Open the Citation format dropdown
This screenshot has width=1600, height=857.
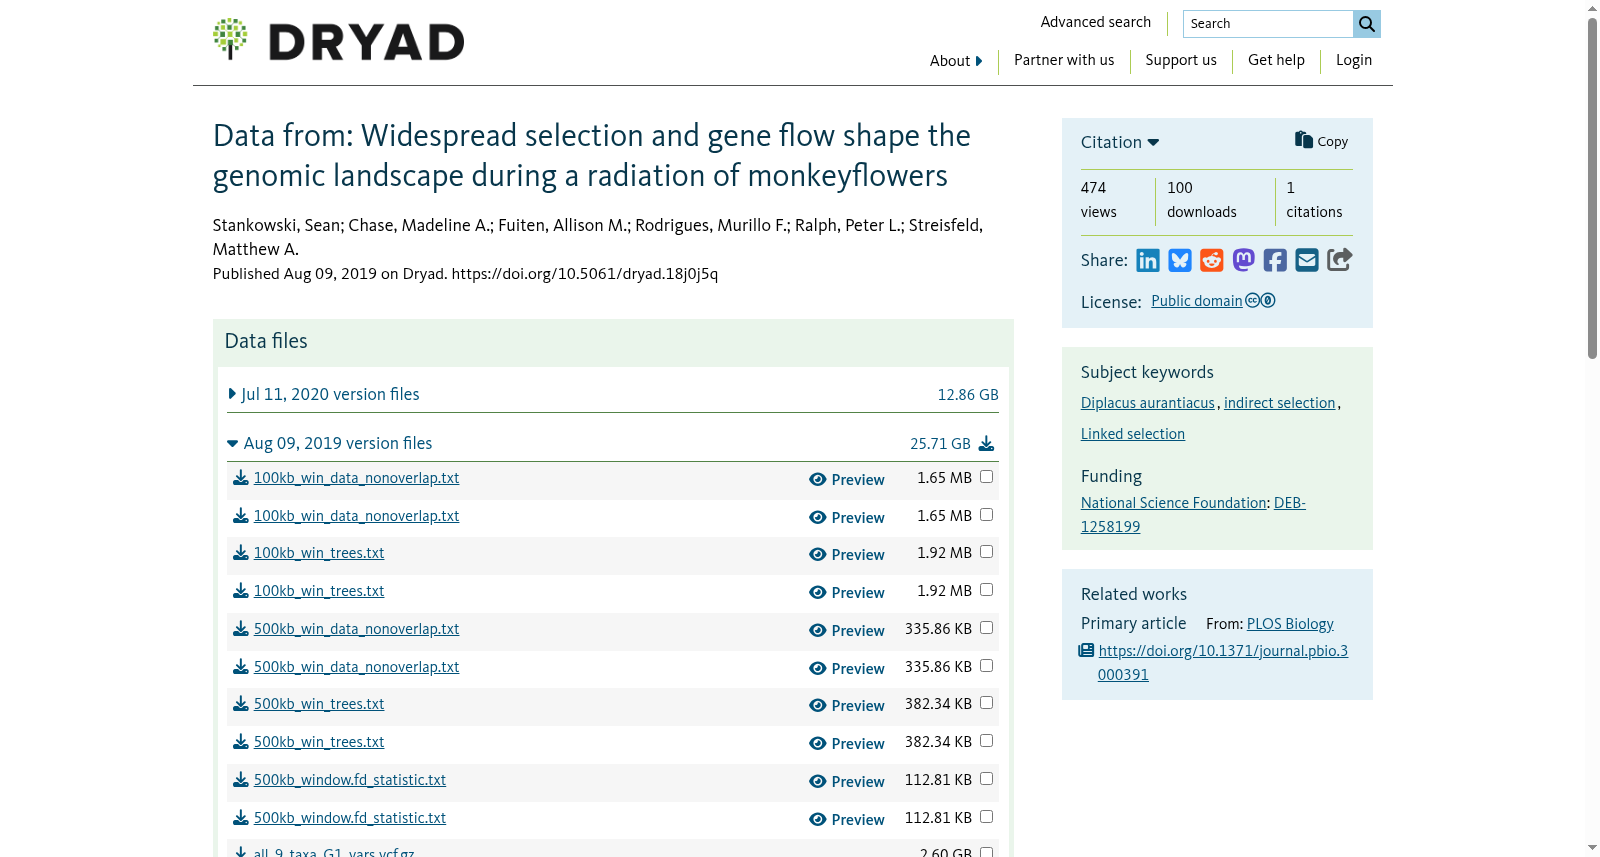pyautogui.click(x=1120, y=142)
